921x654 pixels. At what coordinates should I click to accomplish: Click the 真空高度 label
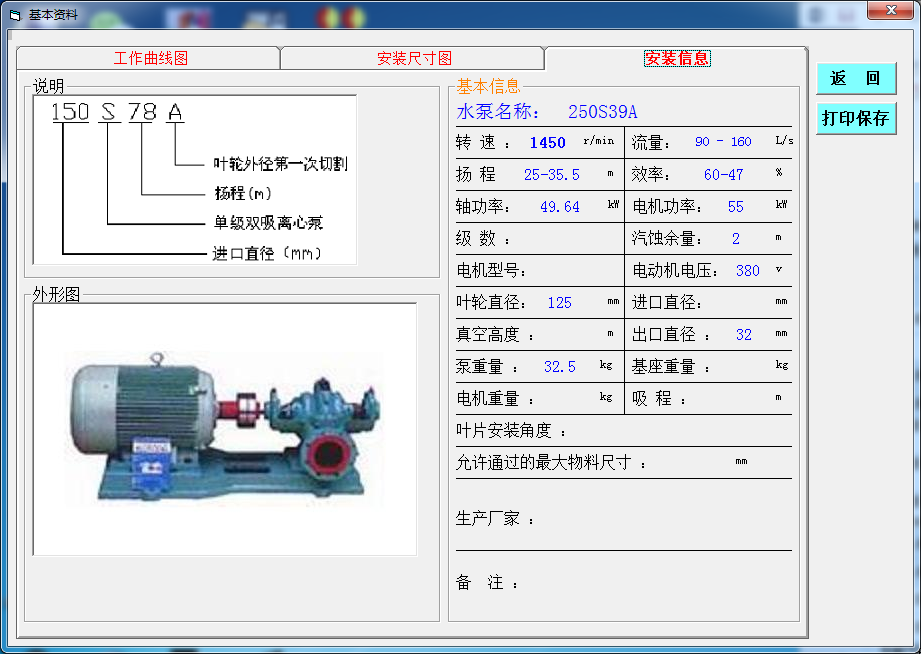(495, 335)
